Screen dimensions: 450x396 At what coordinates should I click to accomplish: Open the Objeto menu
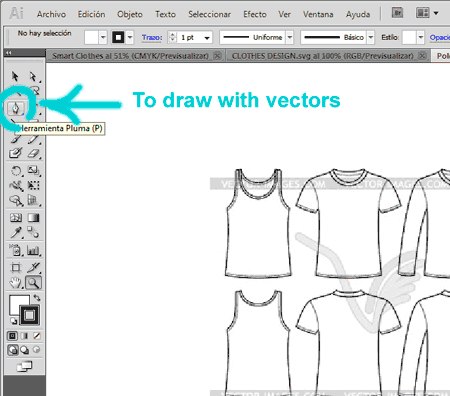tap(130, 15)
